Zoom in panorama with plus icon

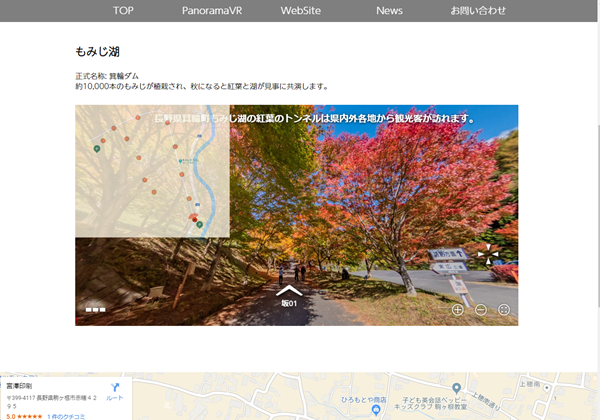(x=458, y=310)
